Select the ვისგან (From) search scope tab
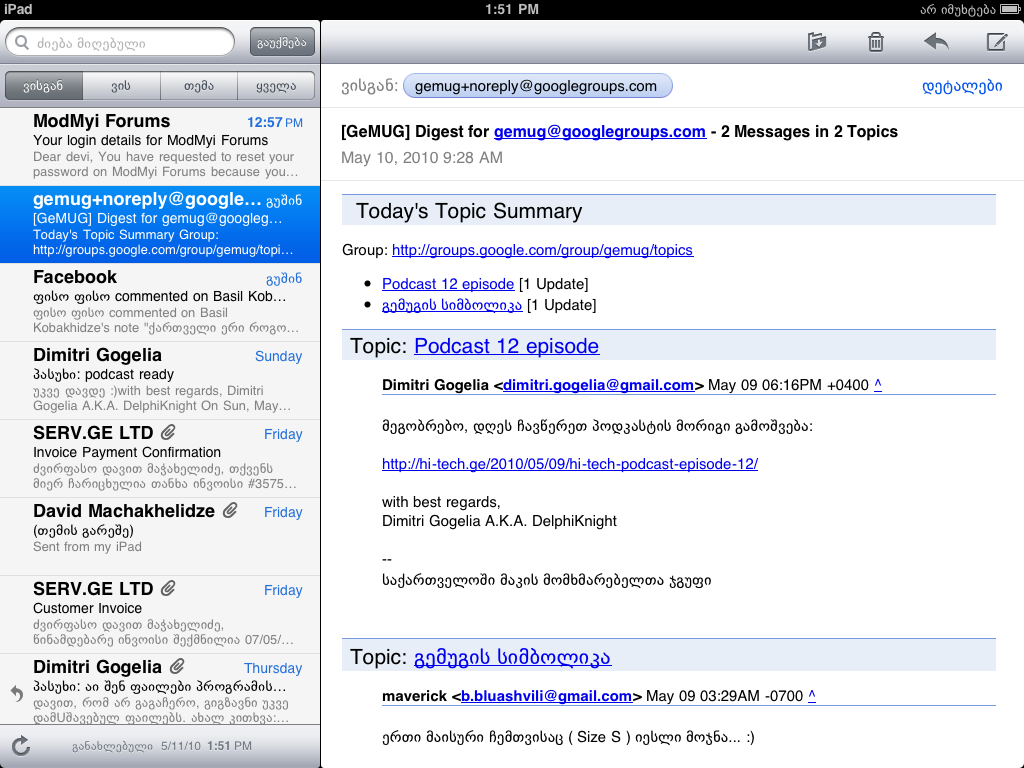The image size is (1024, 768). [43, 86]
